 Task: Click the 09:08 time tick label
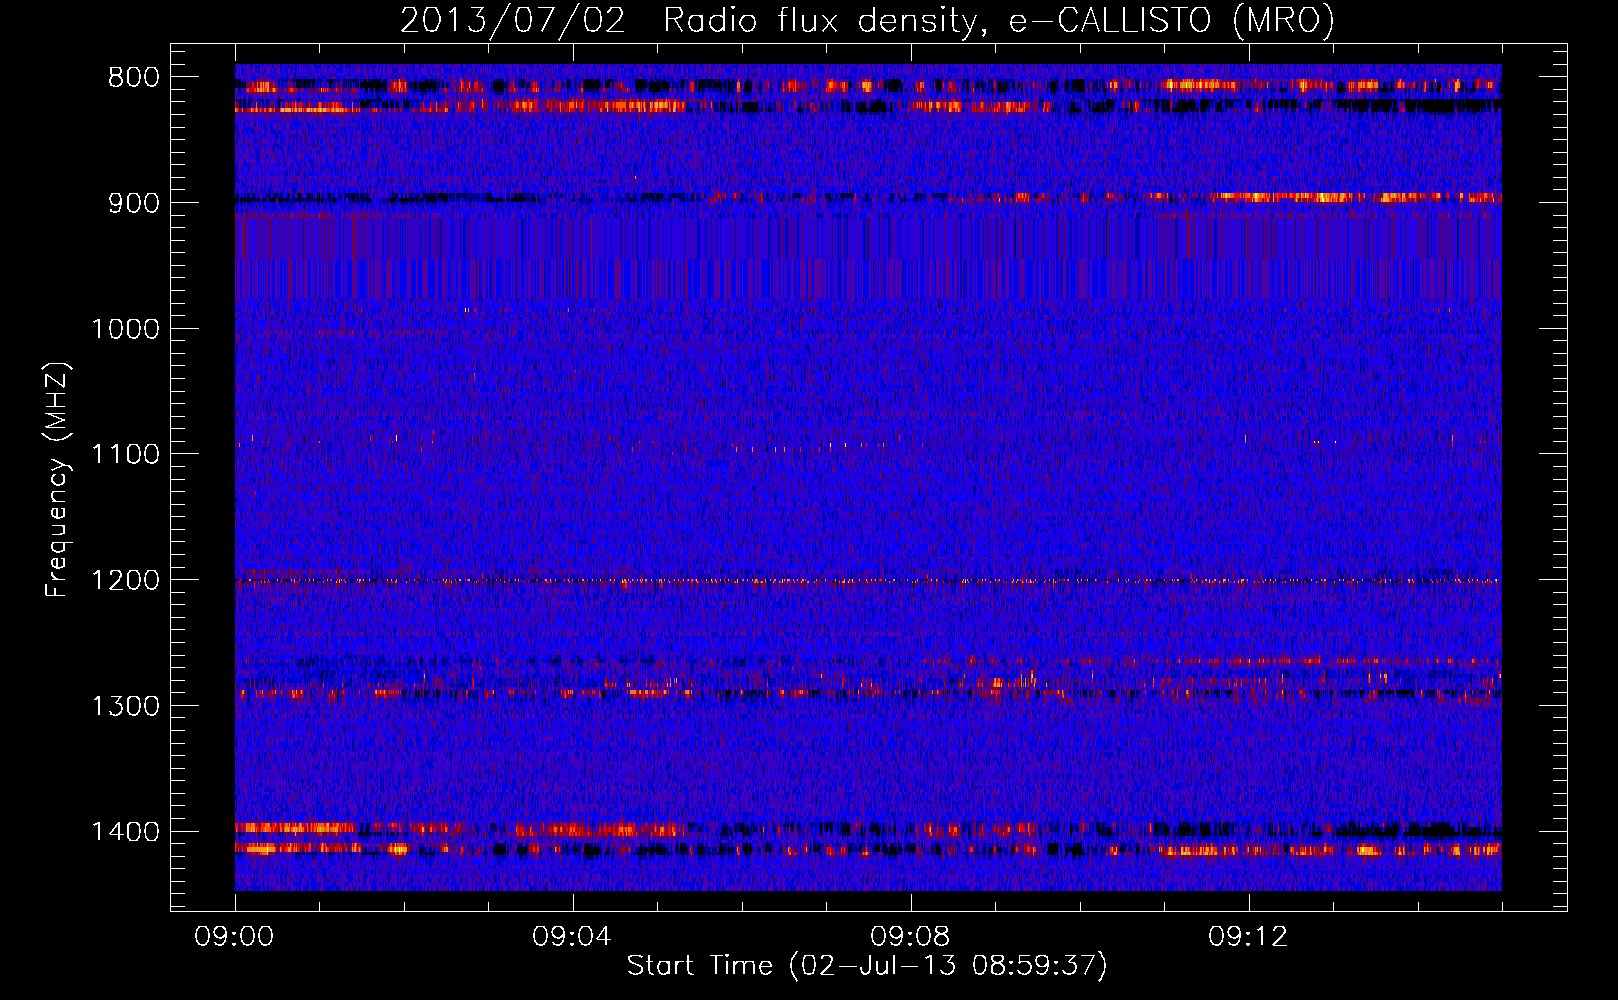pyautogui.click(x=911, y=937)
